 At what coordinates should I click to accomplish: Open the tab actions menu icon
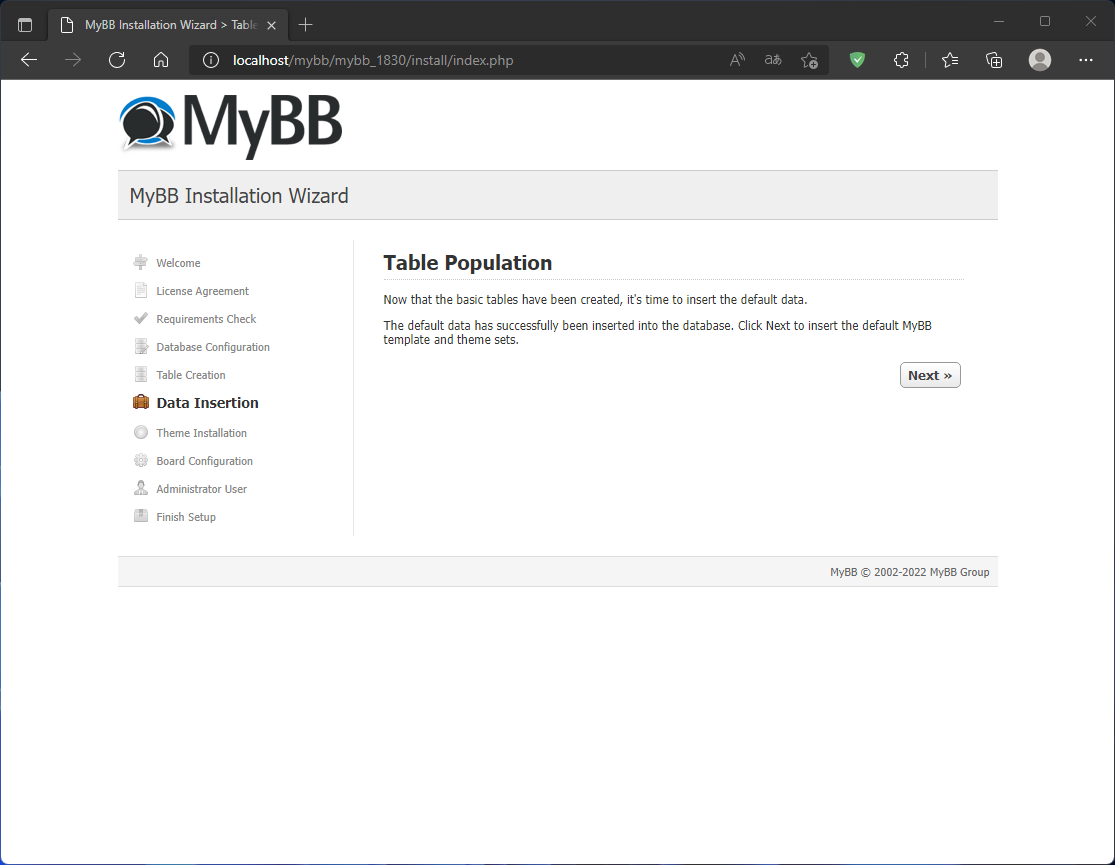[x=25, y=25]
